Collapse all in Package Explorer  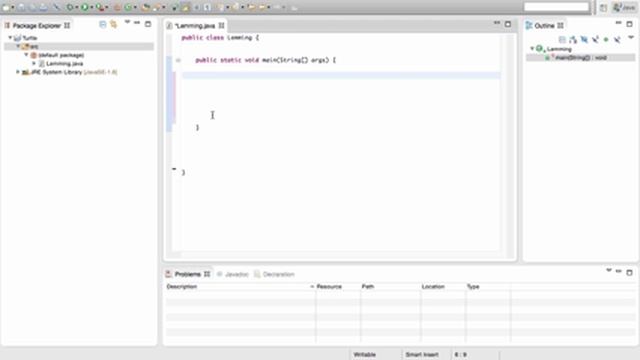(x=102, y=24)
